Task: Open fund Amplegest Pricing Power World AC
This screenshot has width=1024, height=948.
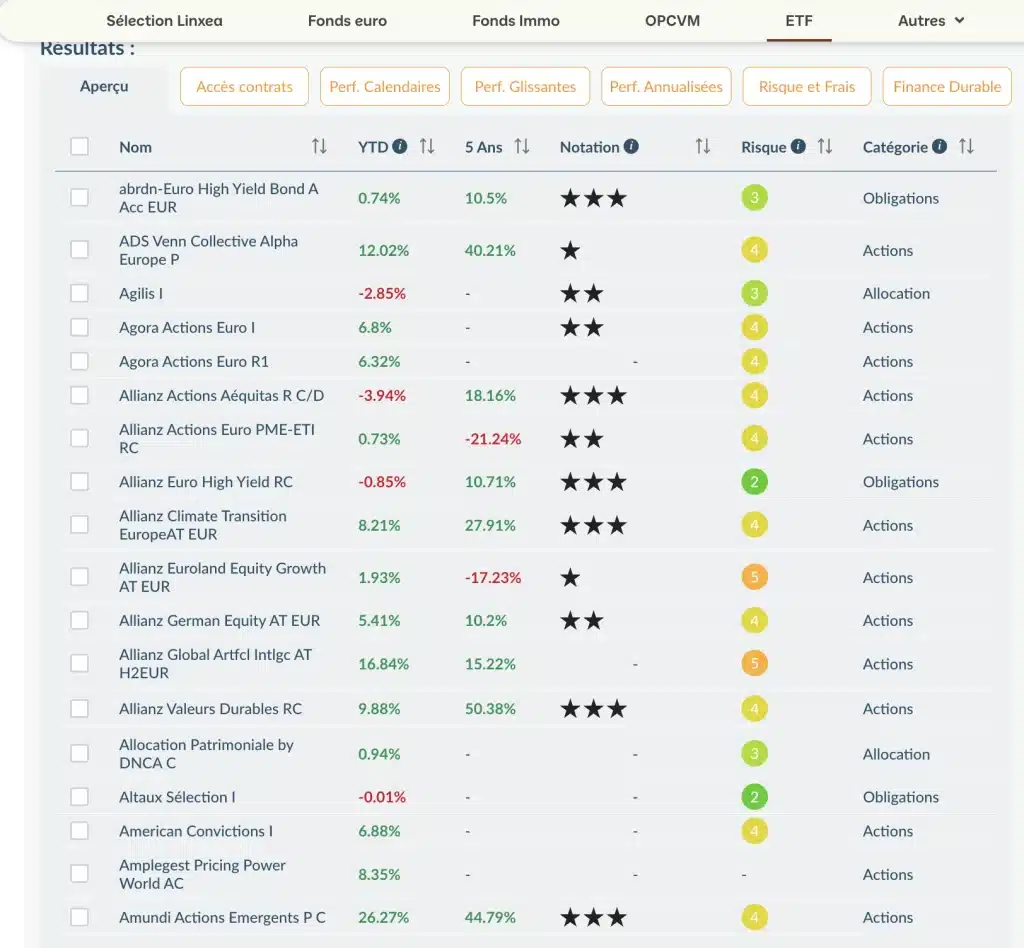Action: pos(202,874)
